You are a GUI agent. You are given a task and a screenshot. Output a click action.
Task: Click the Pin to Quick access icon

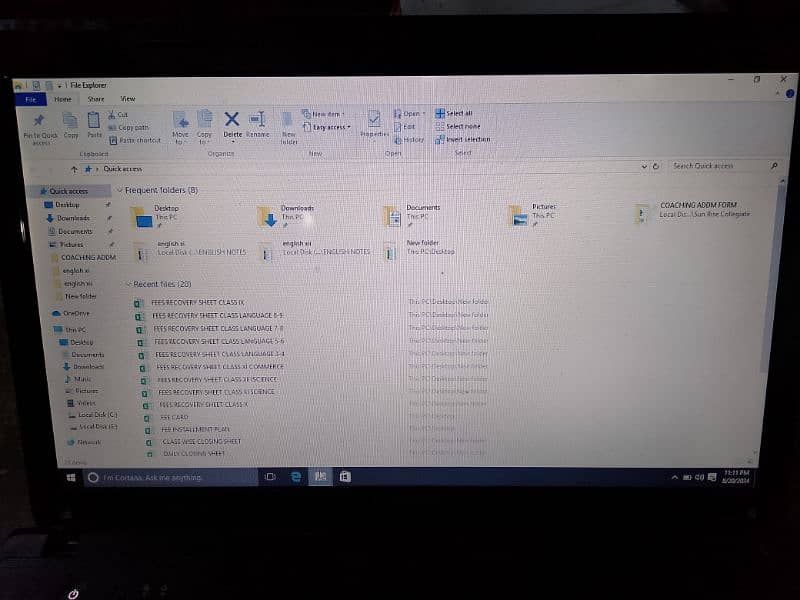(x=39, y=124)
